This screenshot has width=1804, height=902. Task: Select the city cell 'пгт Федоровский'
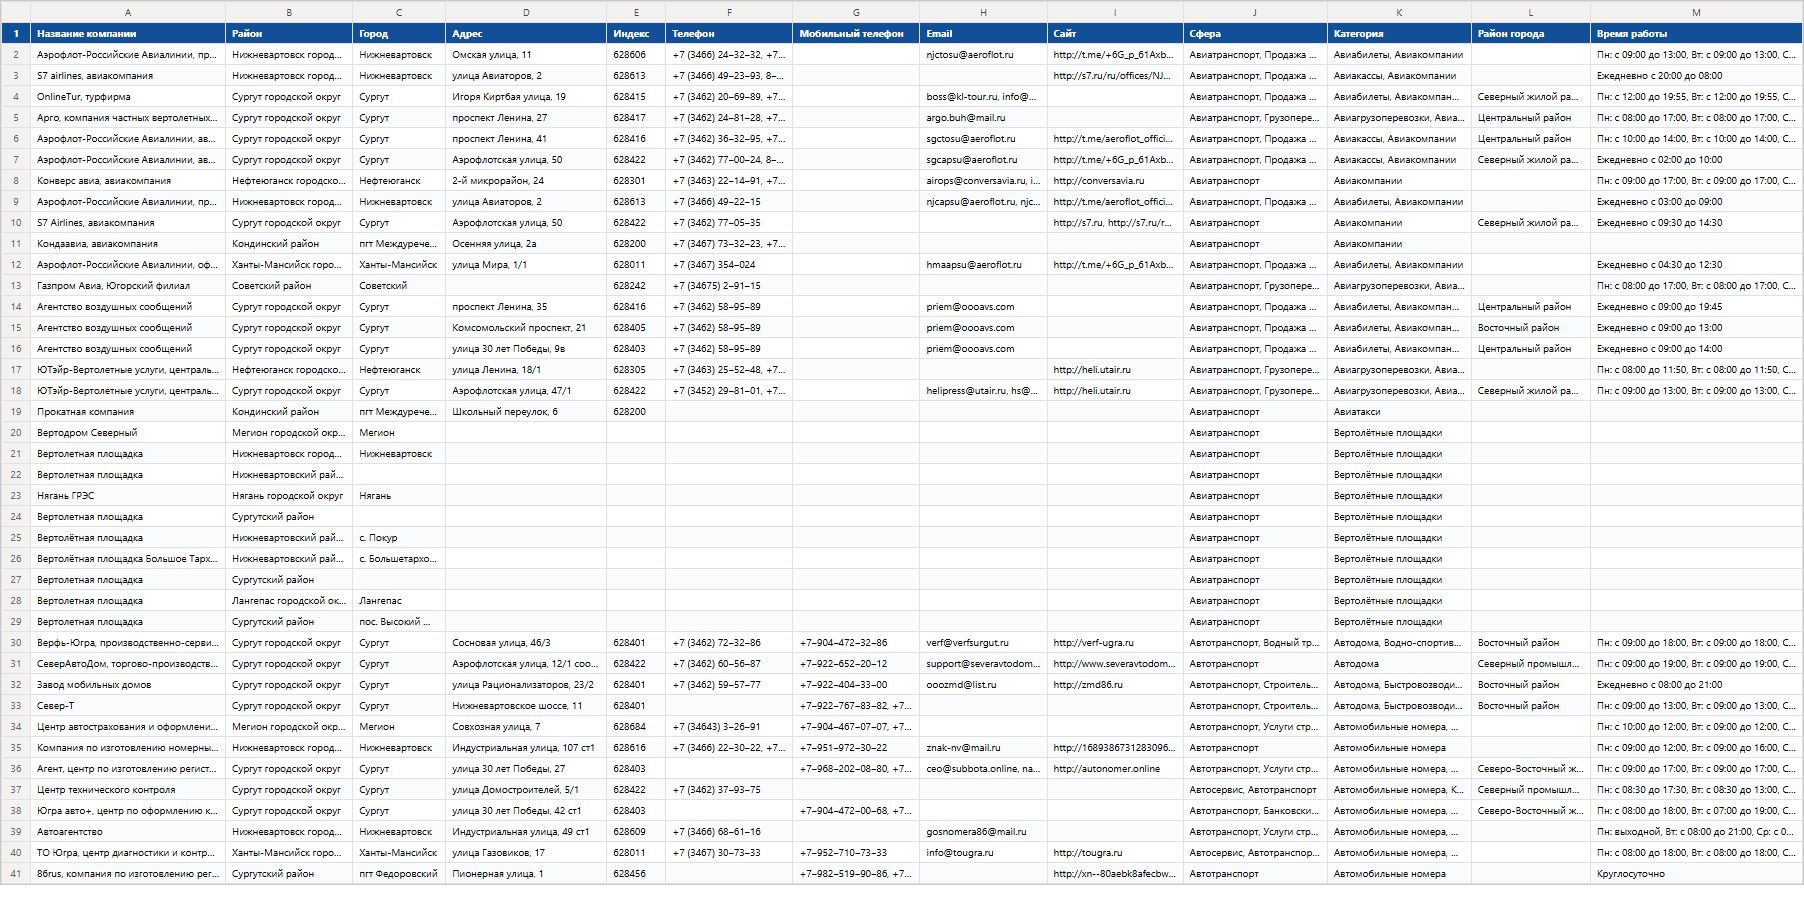(x=399, y=873)
